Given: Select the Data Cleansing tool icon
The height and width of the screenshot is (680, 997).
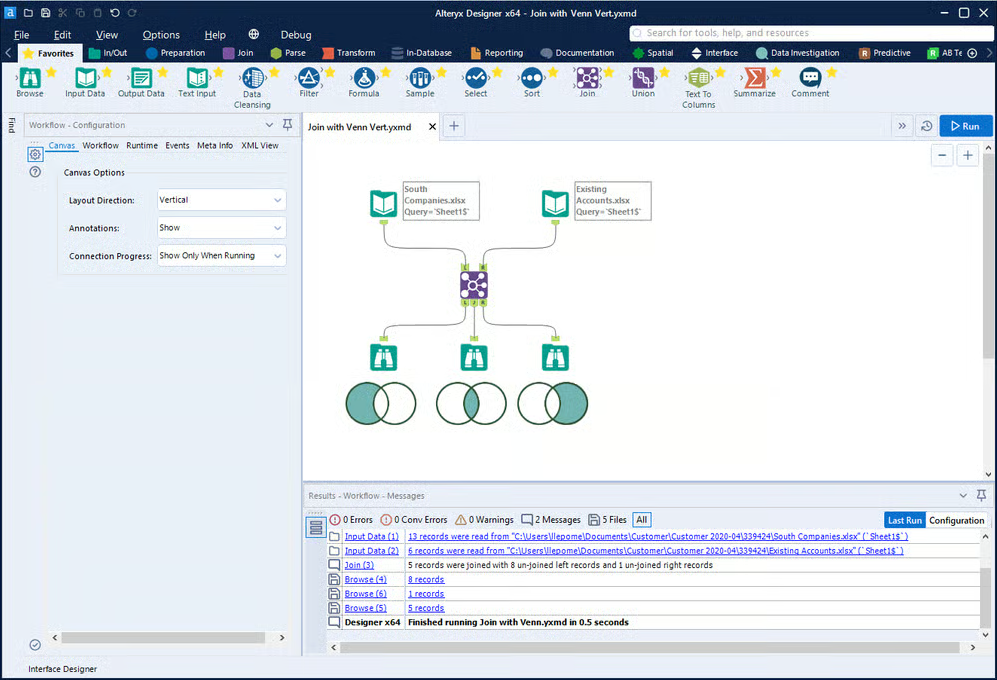Looking at the screenshot, I should pyautogui.click(x=252, y=78).
